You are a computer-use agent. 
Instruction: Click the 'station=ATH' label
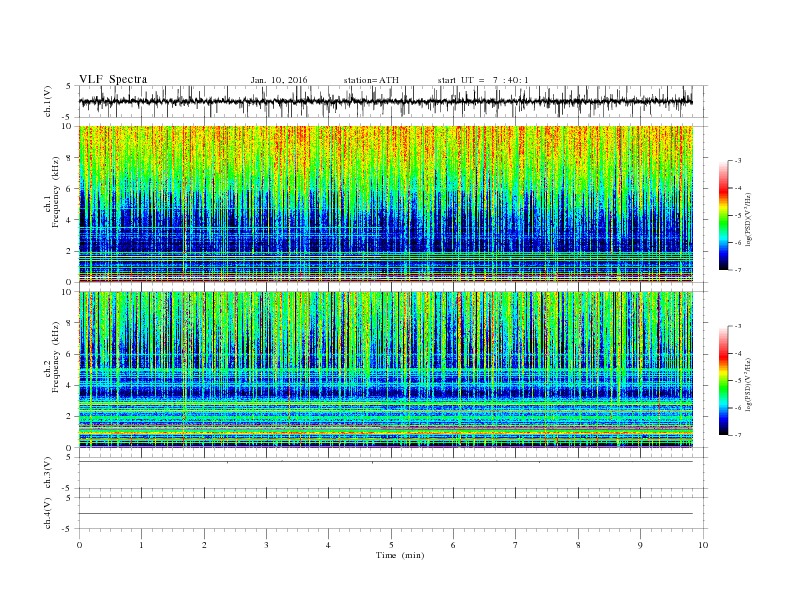click(371, 80)
